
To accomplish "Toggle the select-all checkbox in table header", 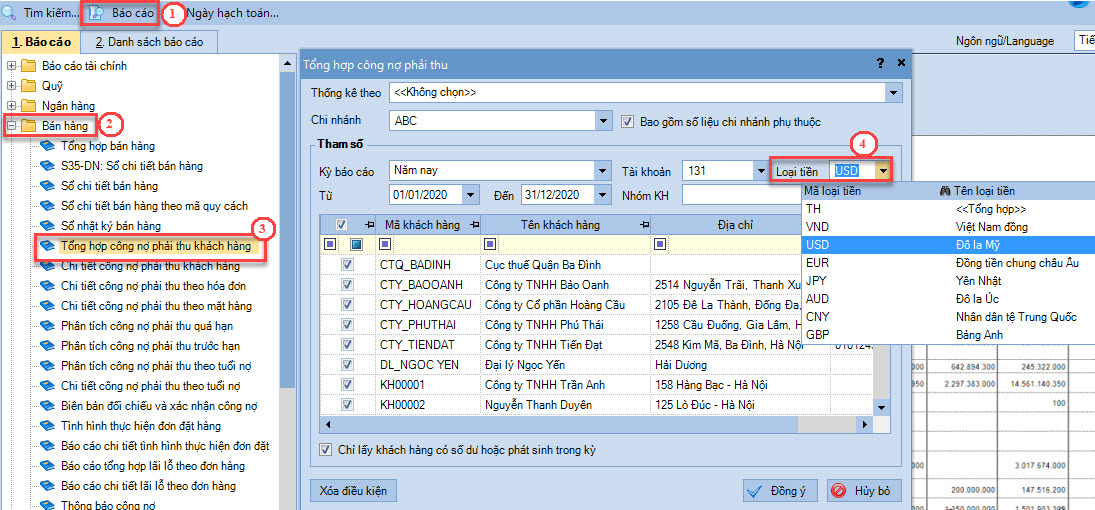I will click(x=341, y=224).
